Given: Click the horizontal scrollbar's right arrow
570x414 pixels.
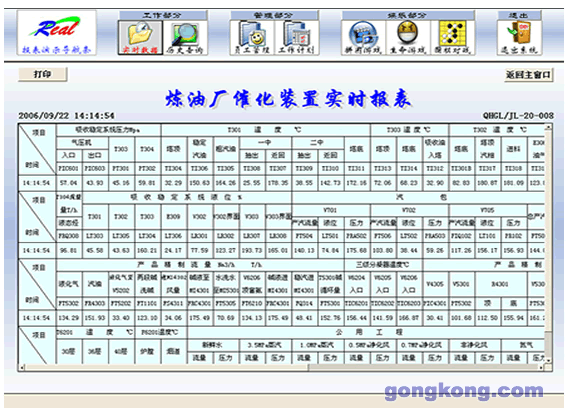Looking at the screenshot, I should (541, 367).
